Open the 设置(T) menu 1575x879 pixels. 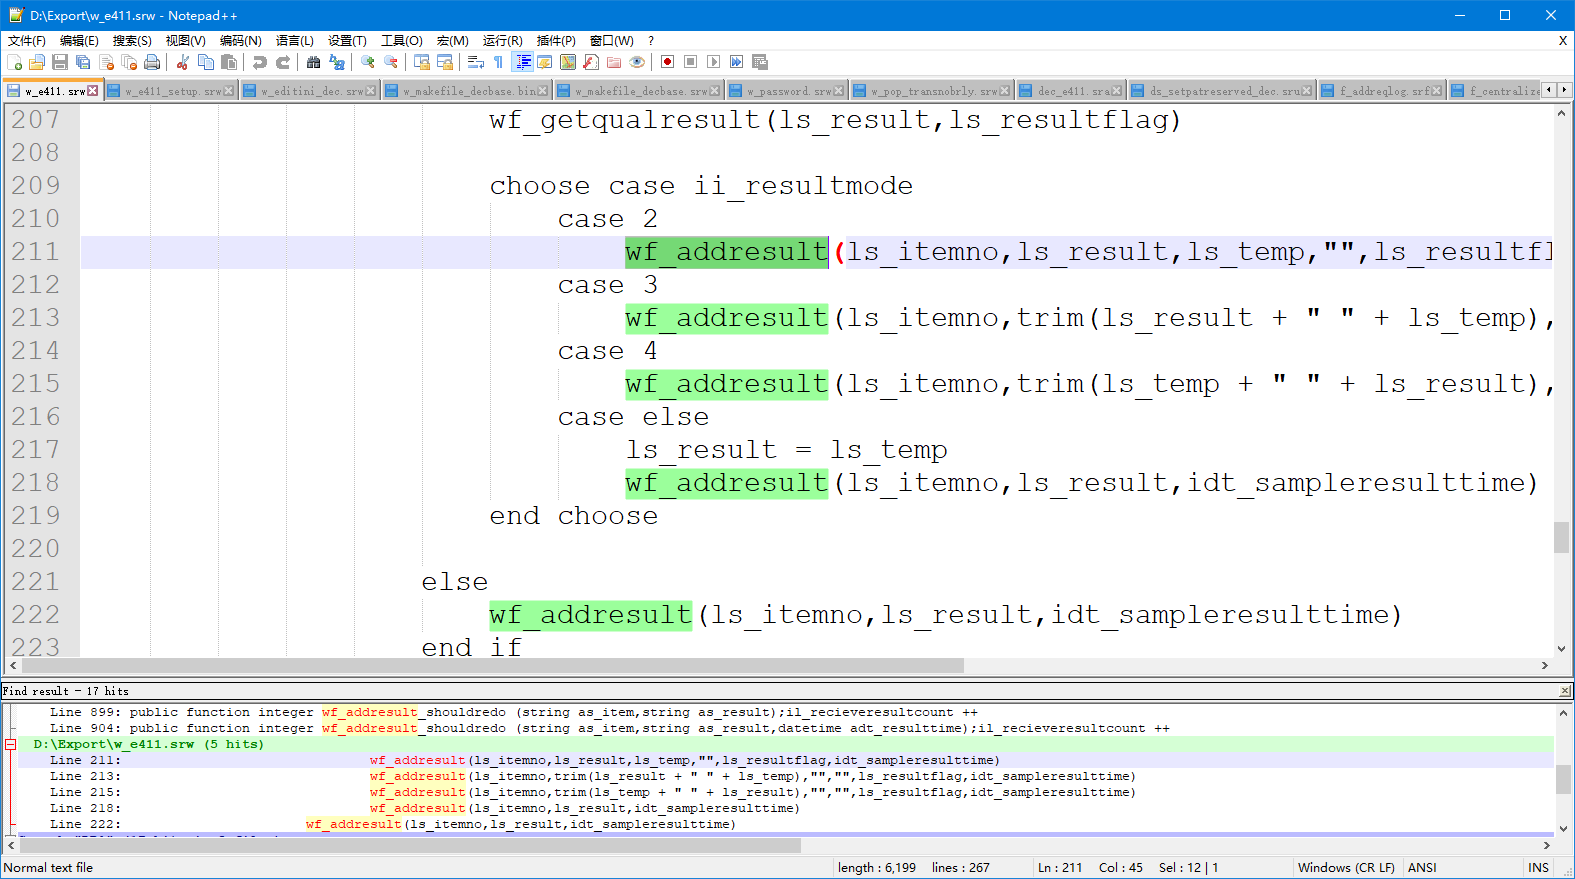click(347, 41)
